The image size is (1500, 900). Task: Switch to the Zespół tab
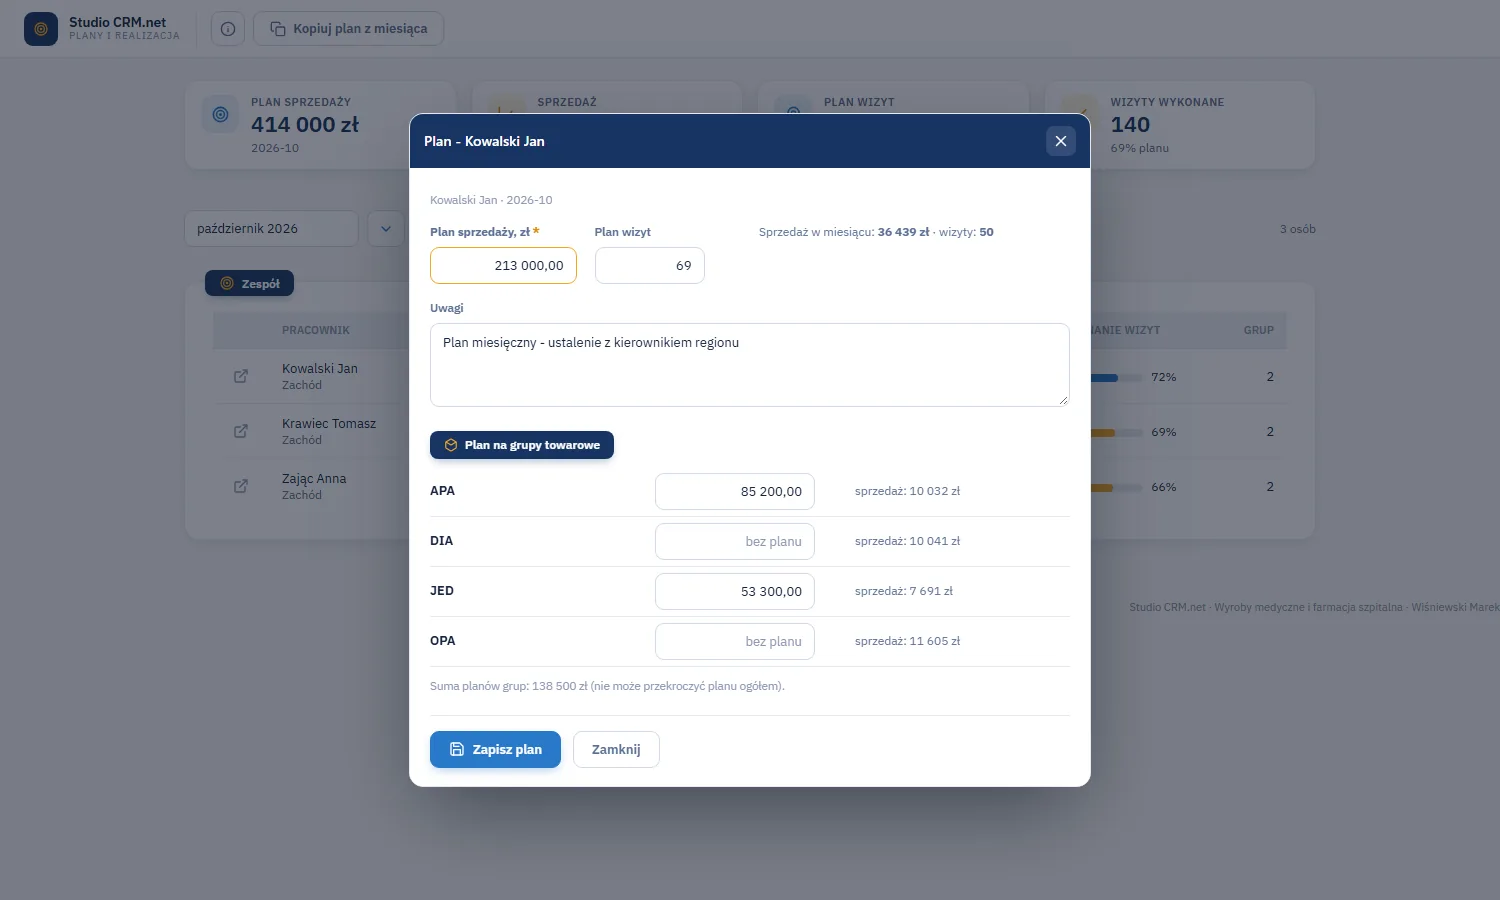point(250,284)
